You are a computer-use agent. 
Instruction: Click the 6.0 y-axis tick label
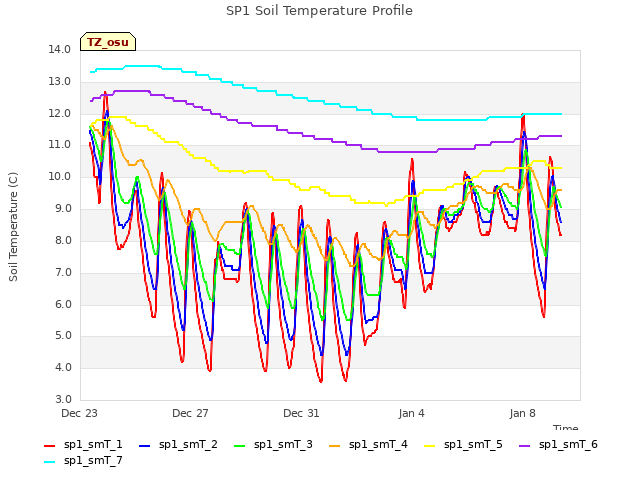pyautogui.click(x=62, y=304)
